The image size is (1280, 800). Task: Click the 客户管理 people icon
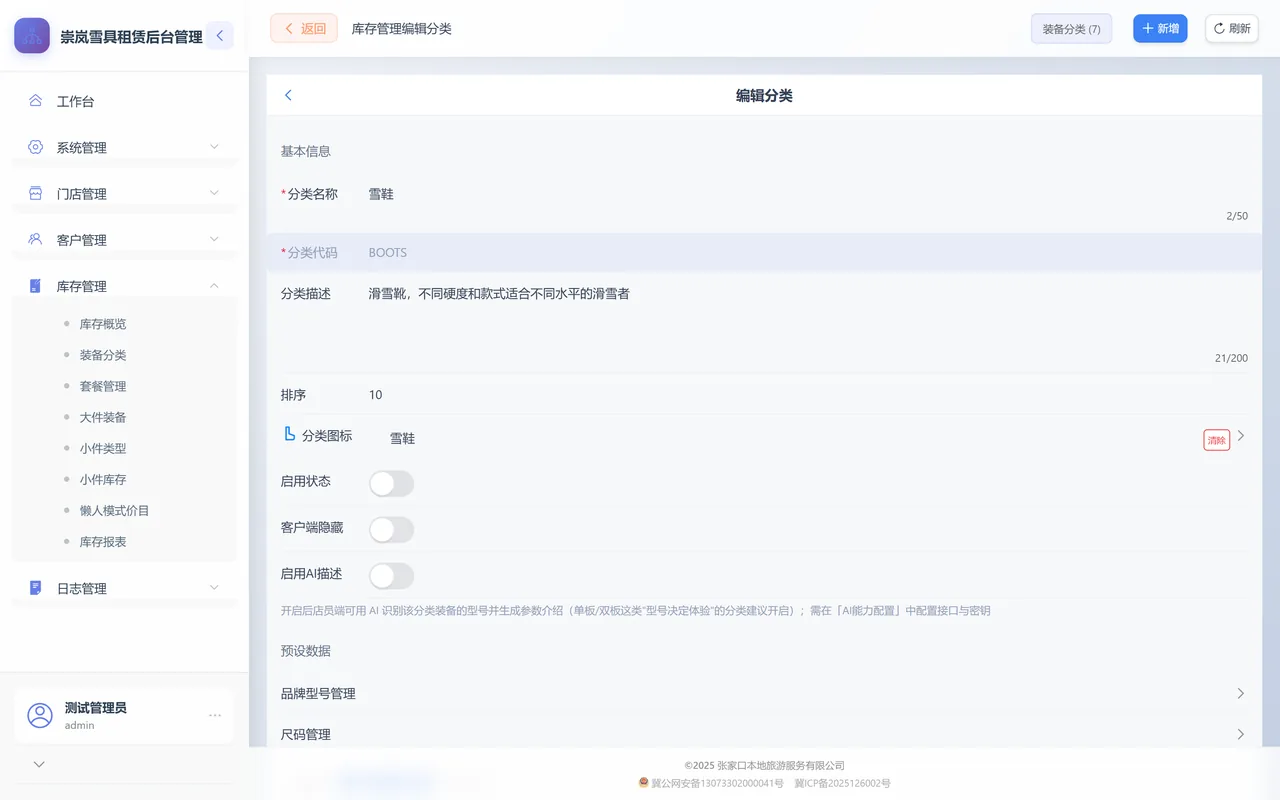35,239
